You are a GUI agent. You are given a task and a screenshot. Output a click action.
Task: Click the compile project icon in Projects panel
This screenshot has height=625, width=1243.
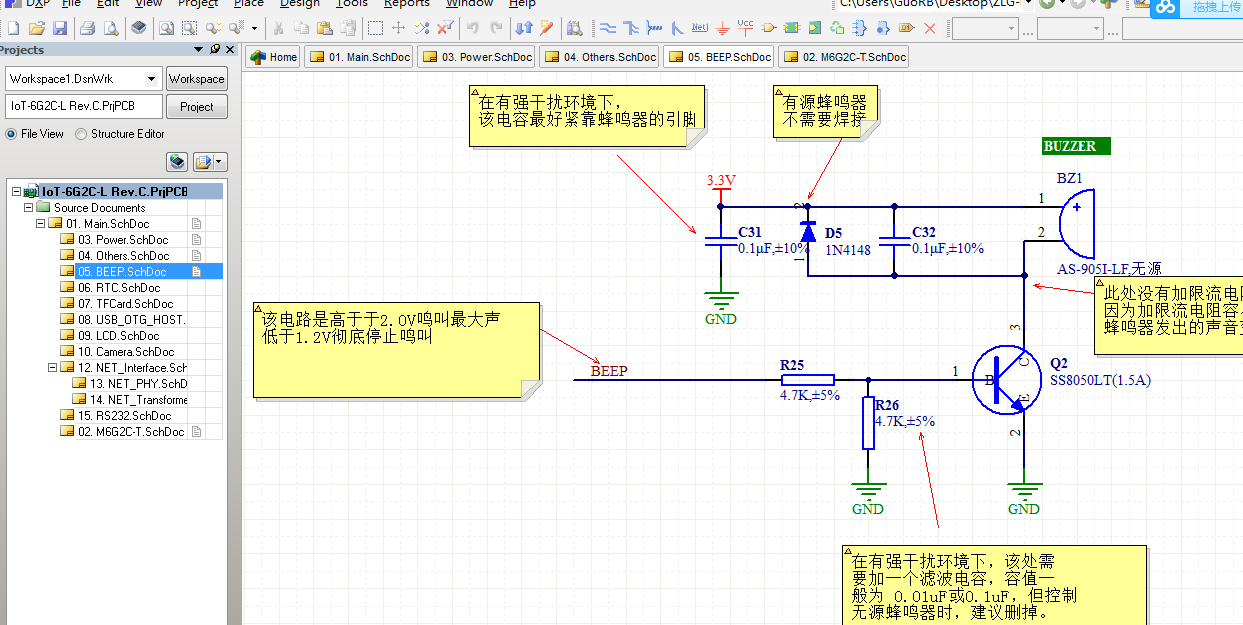click(x=177, y=161)
